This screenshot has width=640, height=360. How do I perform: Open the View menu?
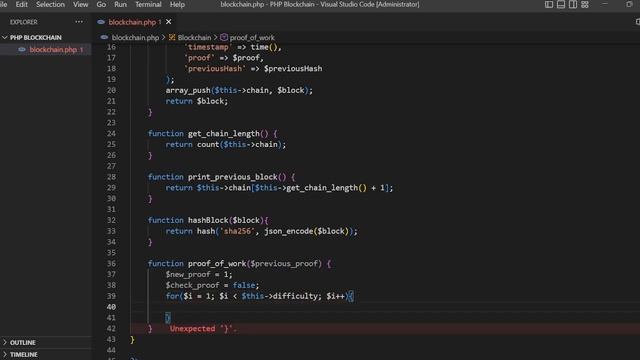coord(80,4)
